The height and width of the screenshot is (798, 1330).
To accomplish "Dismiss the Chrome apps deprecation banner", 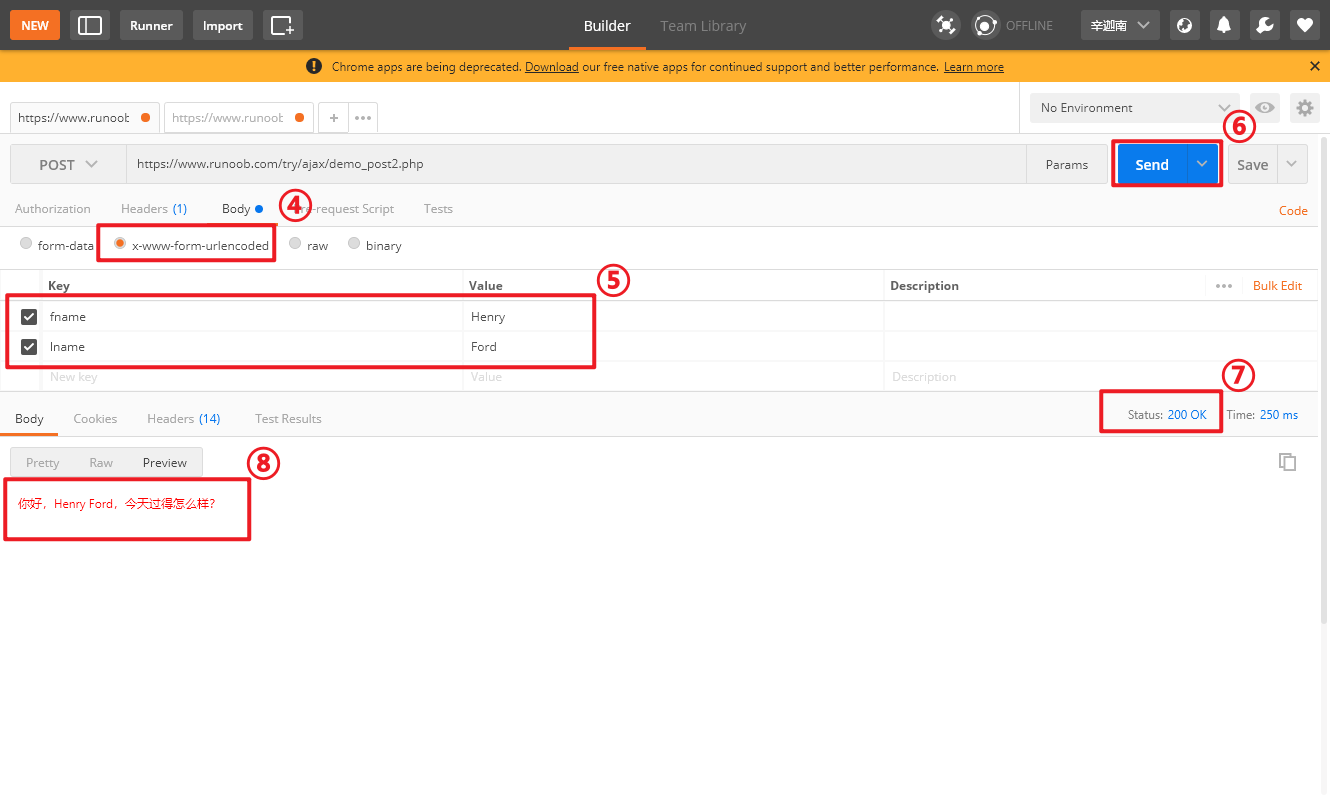I will 1314,66.
